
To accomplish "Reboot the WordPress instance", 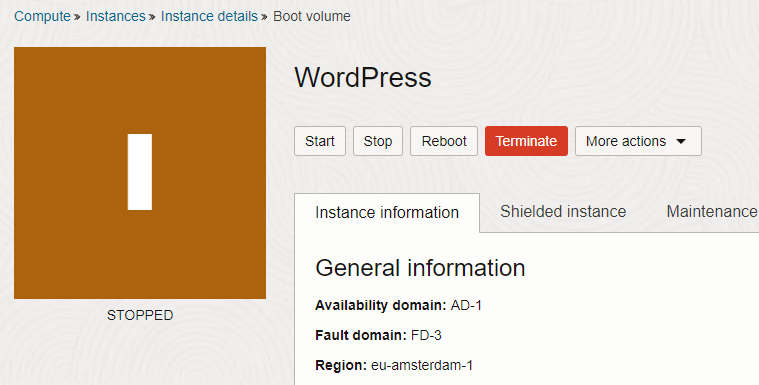I will (444, 141).
